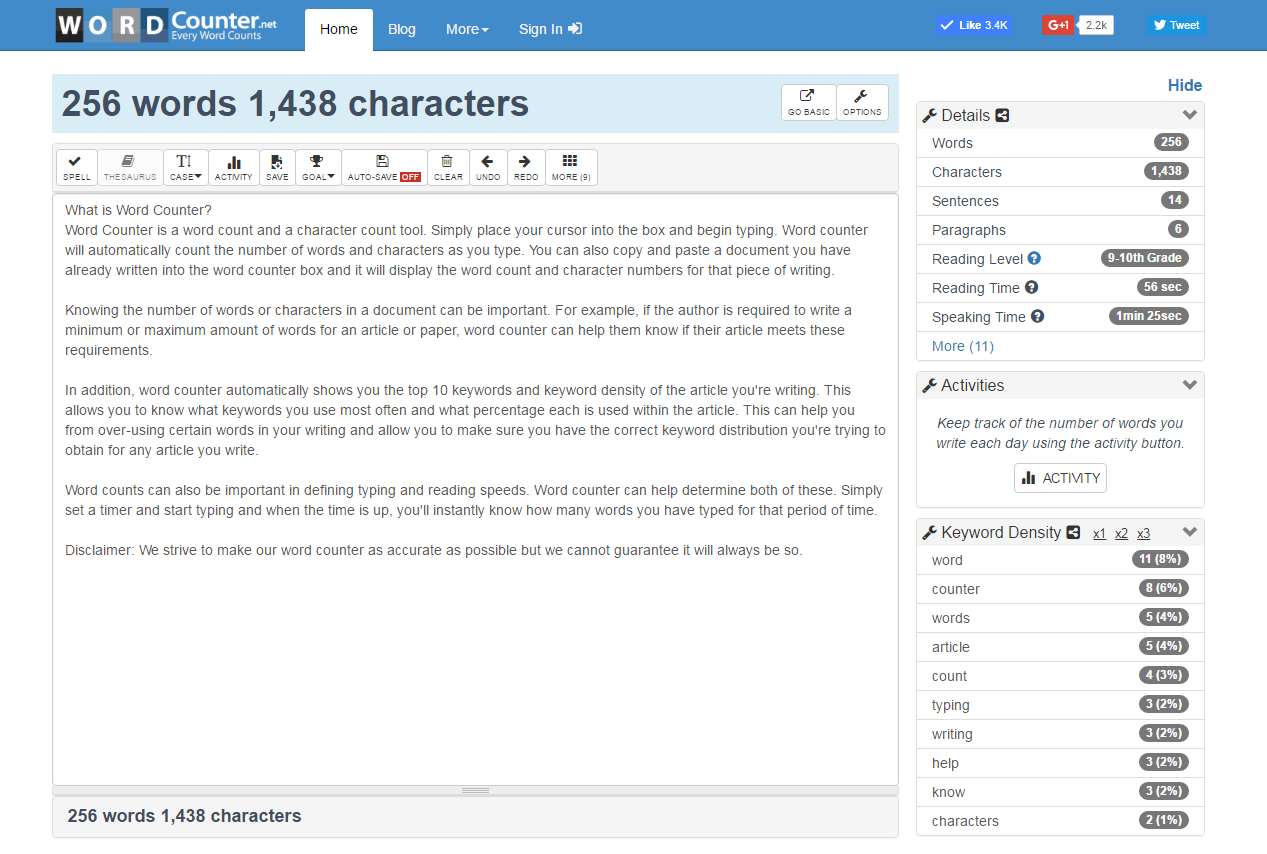Expand the More navigation dropdown
Viewport: 1267px width, 854px height.
point(467,29)
